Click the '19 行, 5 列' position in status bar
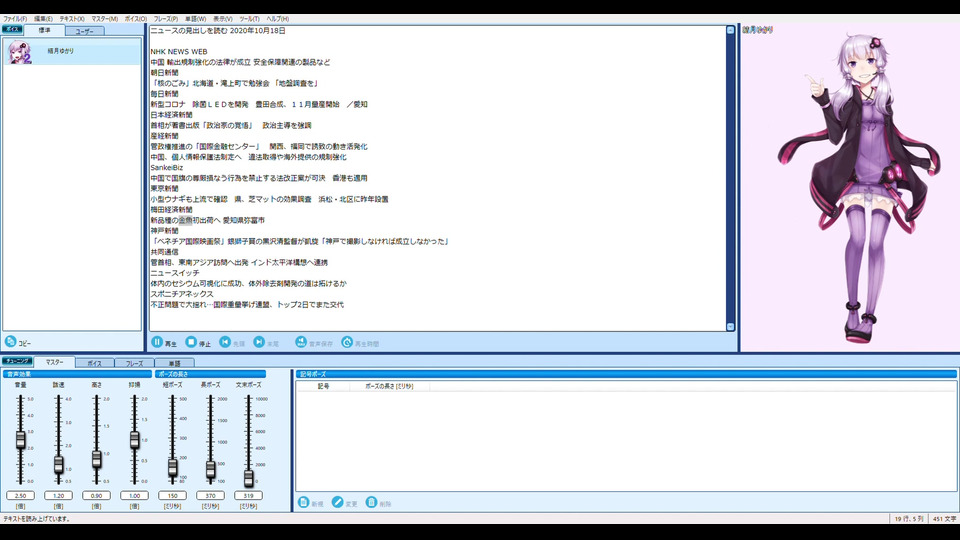 pyautogui.click(x=909, y=519)
